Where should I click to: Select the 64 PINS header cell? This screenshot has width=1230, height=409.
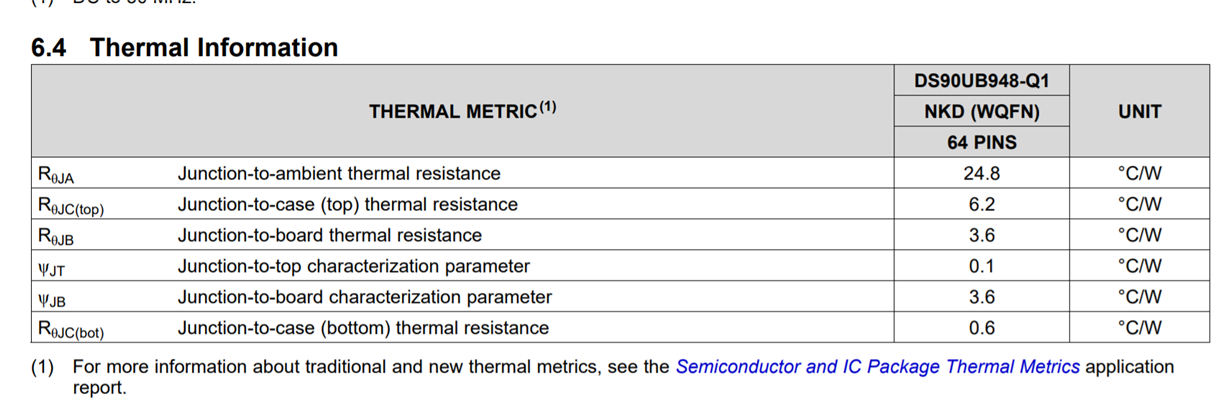(981, 143)
